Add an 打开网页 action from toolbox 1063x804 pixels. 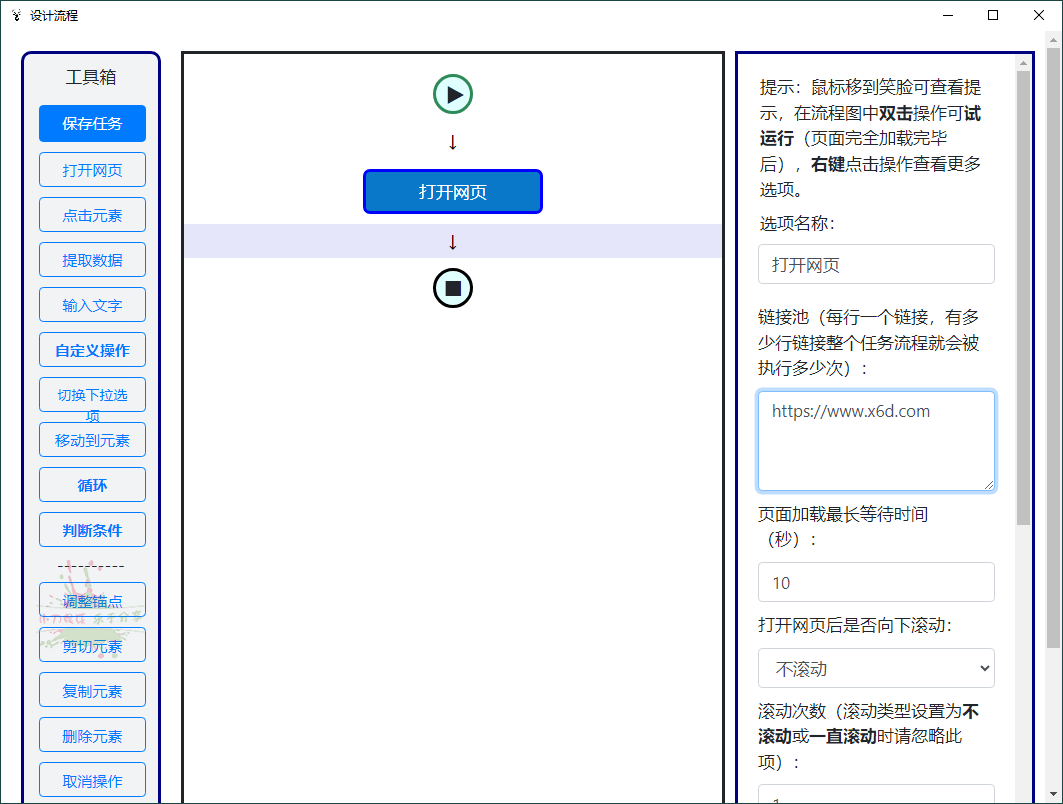[92, 170]
